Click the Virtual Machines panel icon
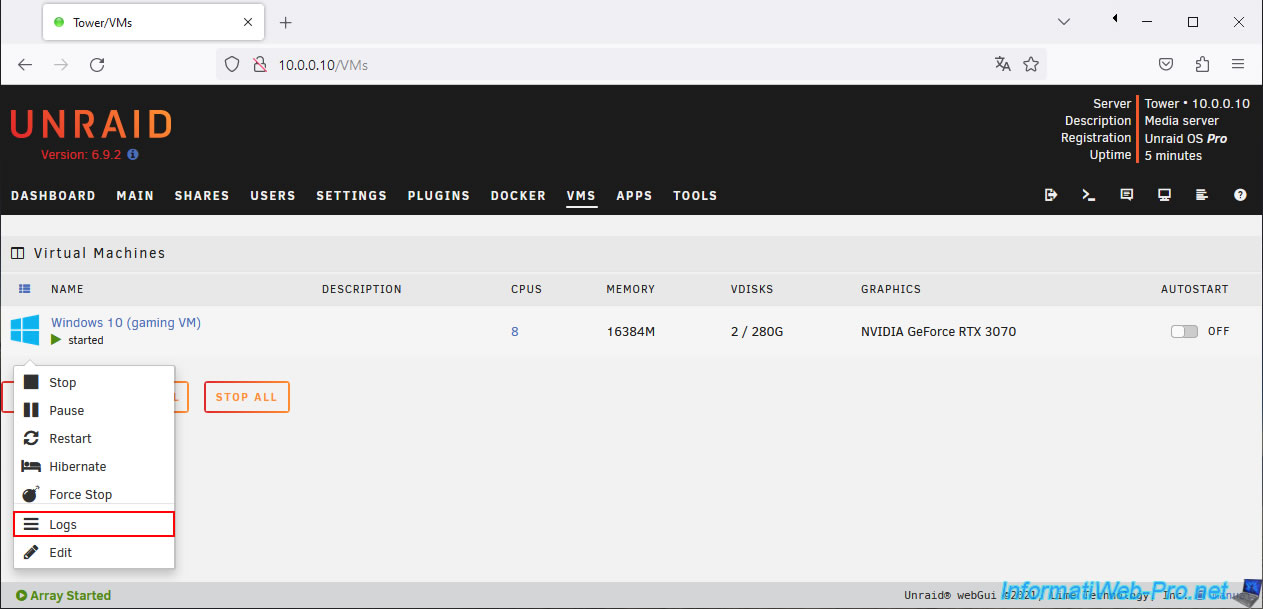Image resolution: width=1263 pixels, height=609 pixels. (18, 253)
